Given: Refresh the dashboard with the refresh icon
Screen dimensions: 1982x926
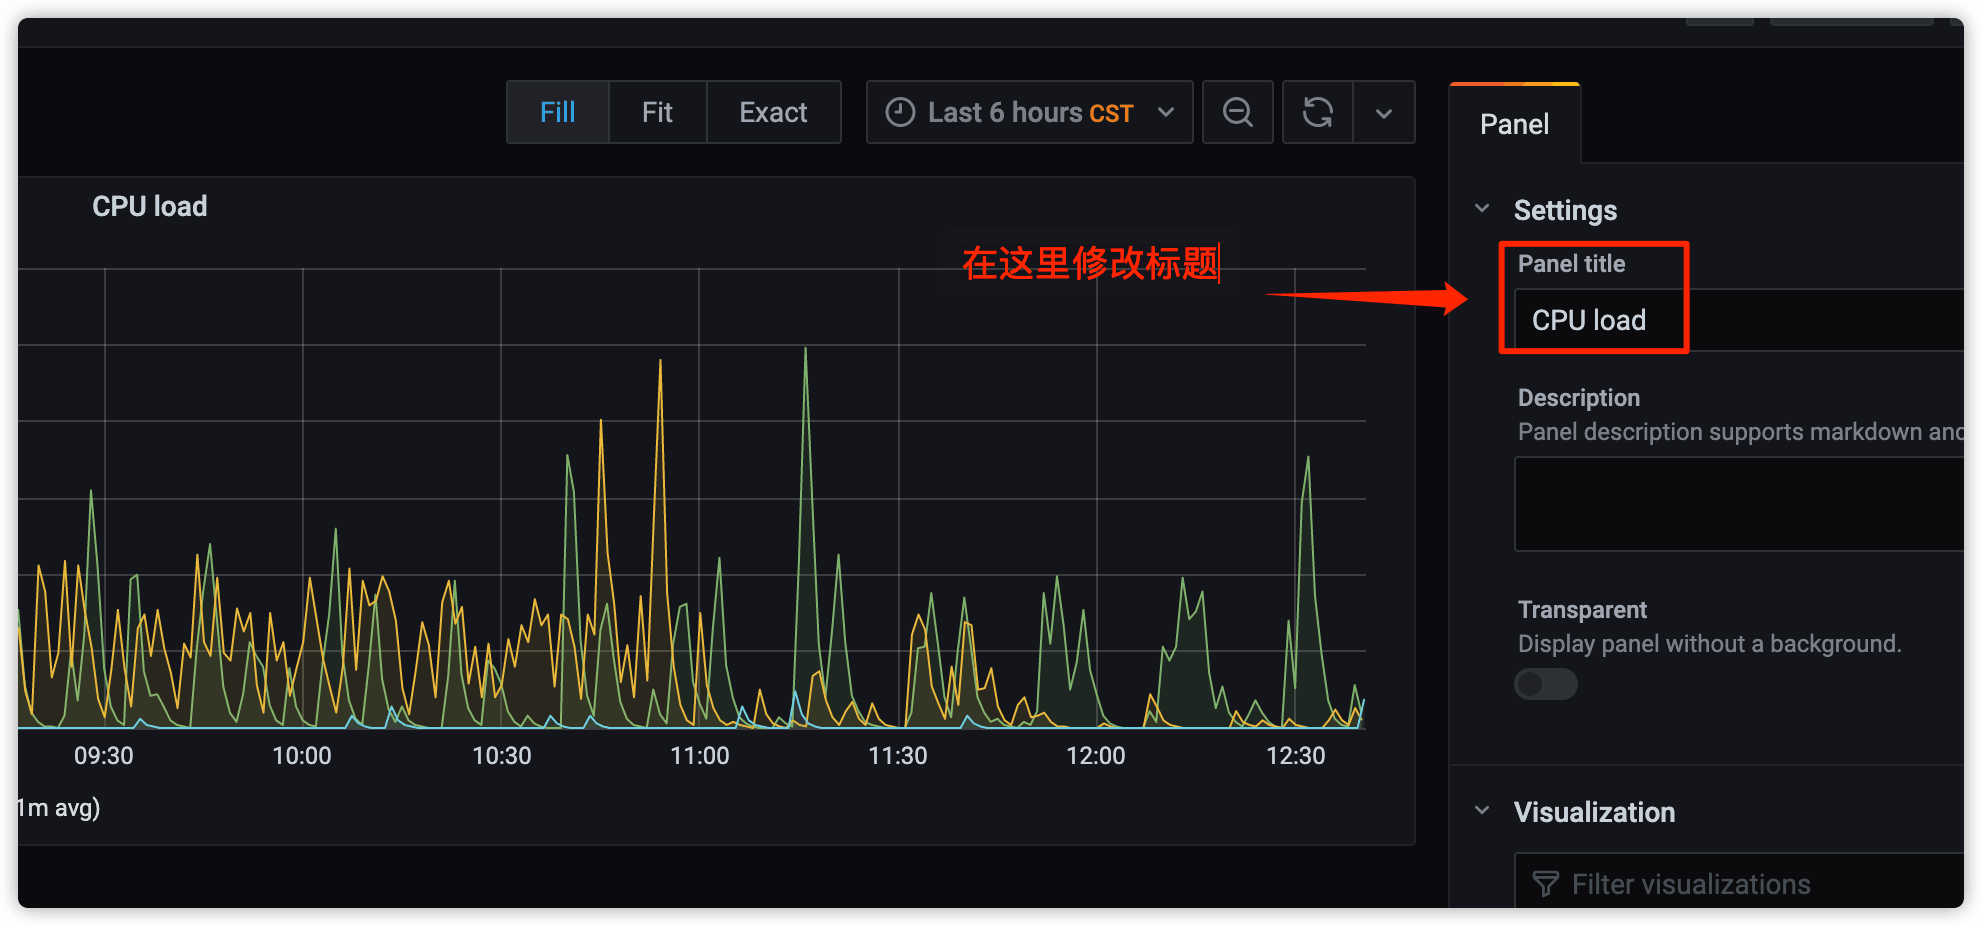Looking at the screenshot, I should [1318, 112].
